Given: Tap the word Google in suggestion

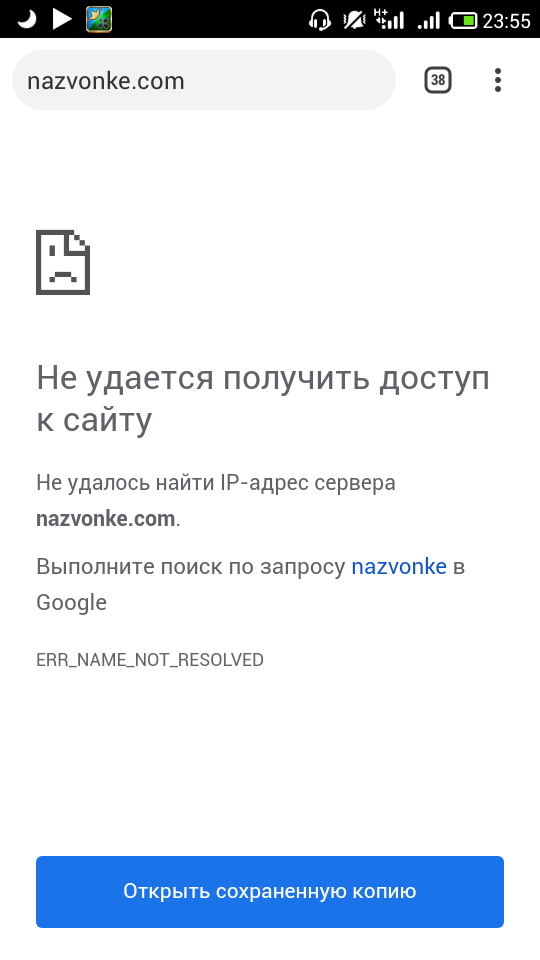Looking at the screenshot, I should click(72, 602).
